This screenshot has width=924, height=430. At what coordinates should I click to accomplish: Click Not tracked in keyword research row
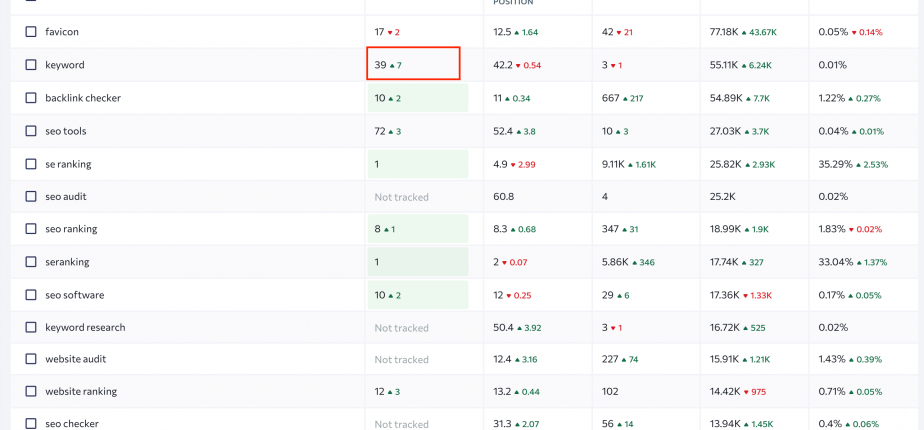(x=401, y=328)
